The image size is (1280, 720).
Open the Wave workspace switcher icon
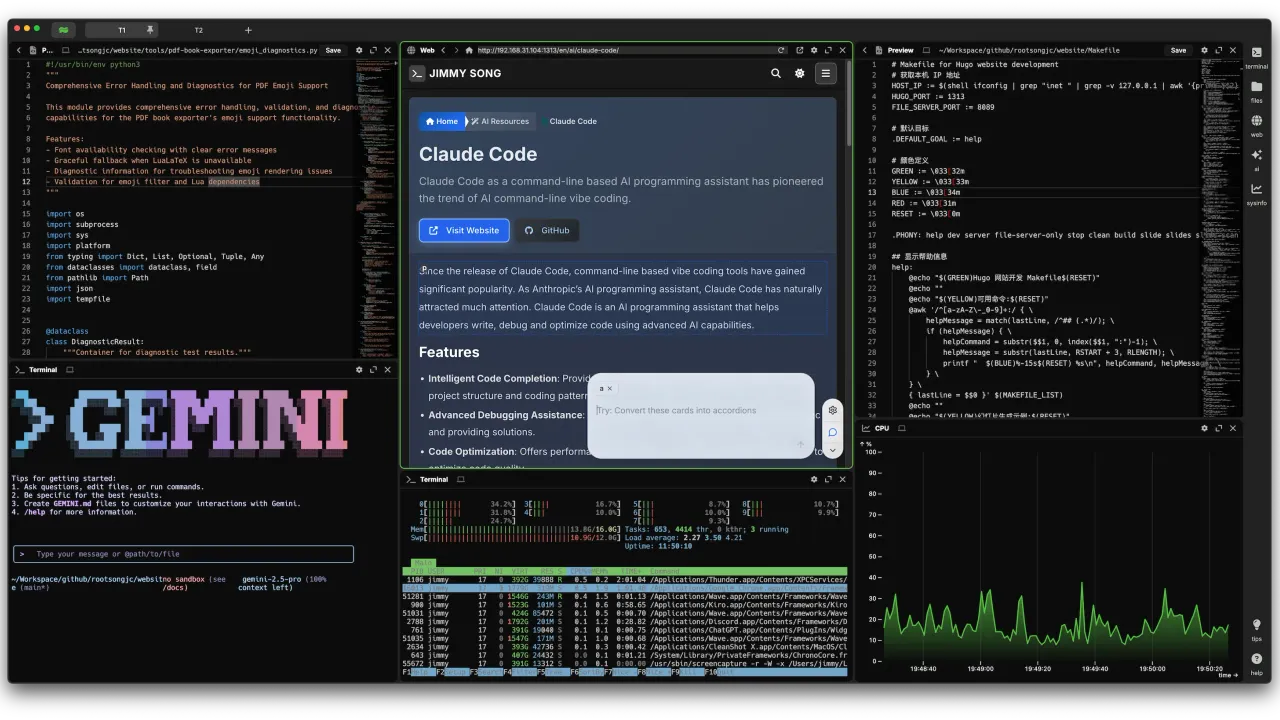click(64, 30)
